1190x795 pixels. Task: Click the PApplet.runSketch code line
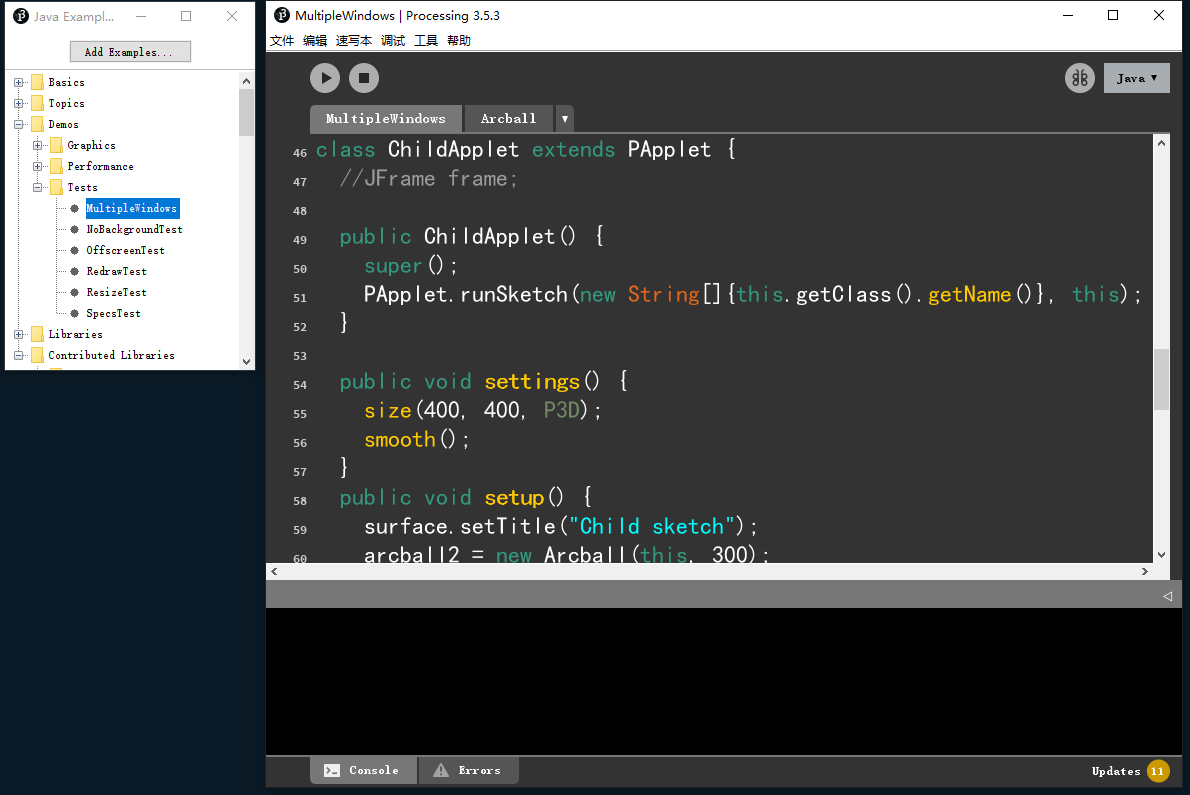tap(753, 294)
